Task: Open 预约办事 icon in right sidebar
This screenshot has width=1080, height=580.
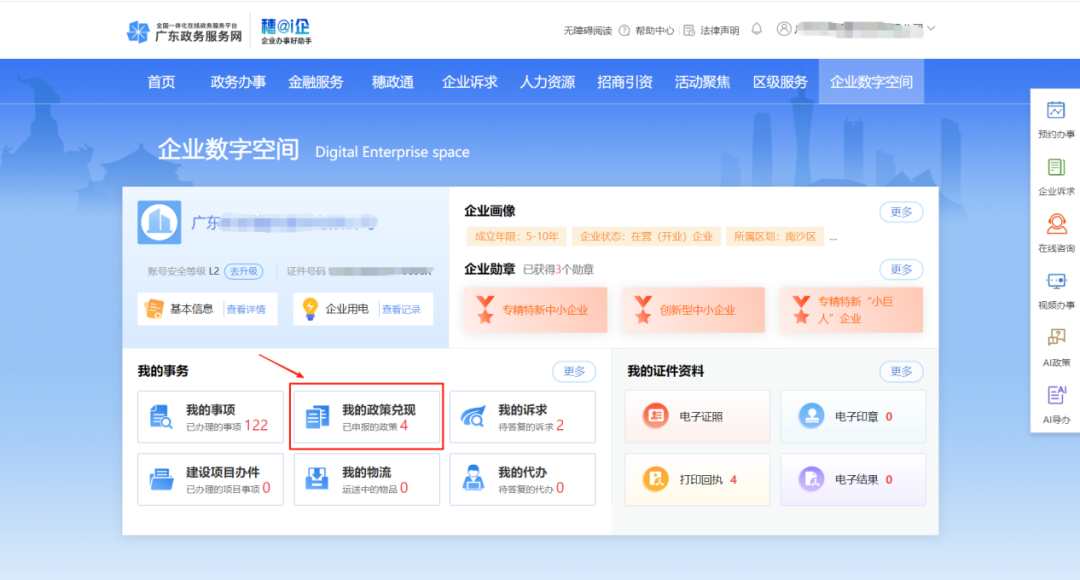Action: tap(1056, 111)
